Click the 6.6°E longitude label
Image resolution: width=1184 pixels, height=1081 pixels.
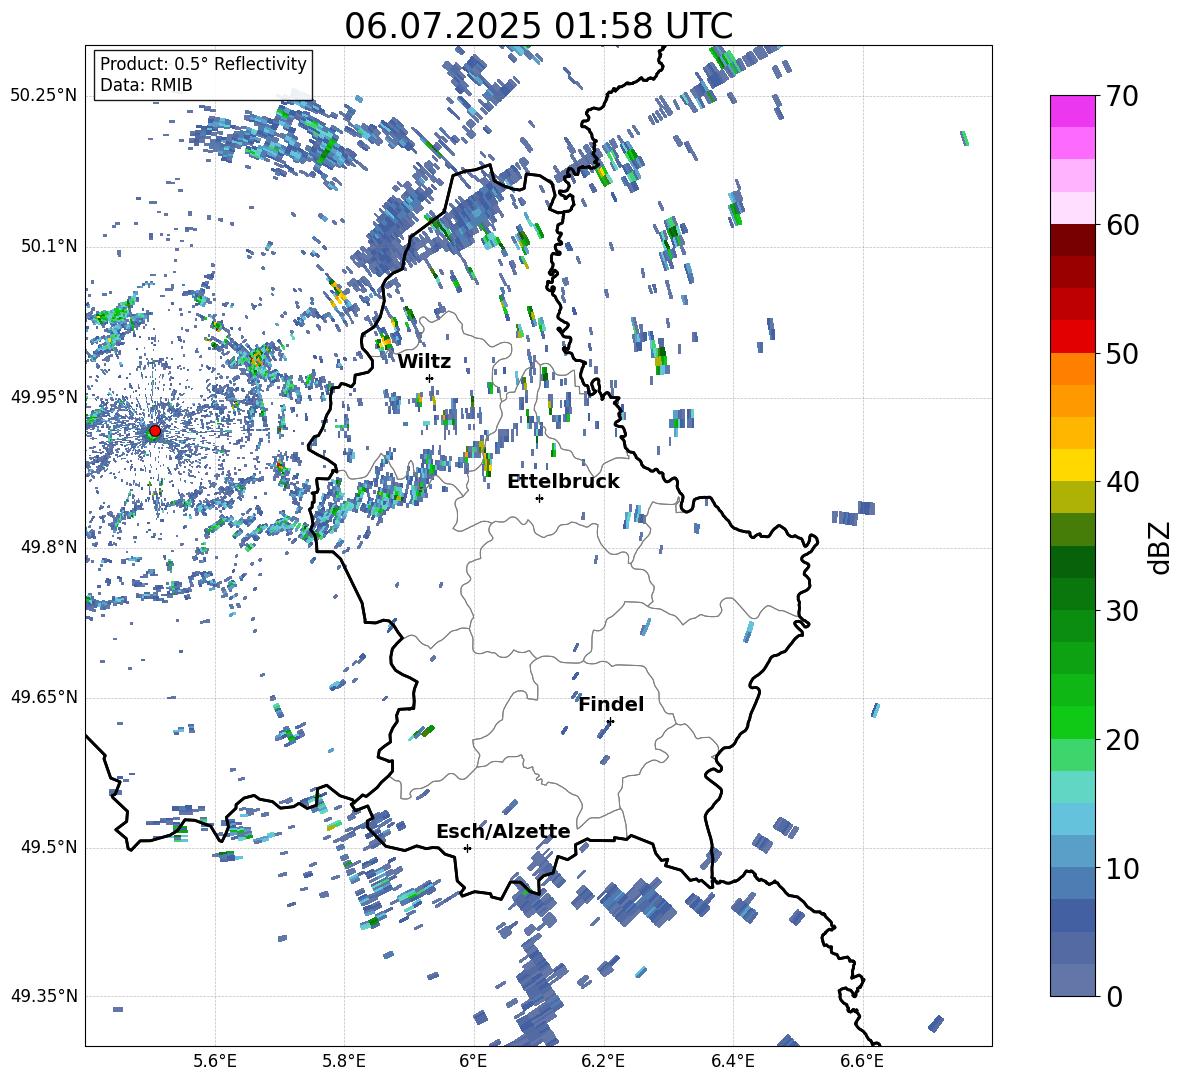pos(862,1062)
